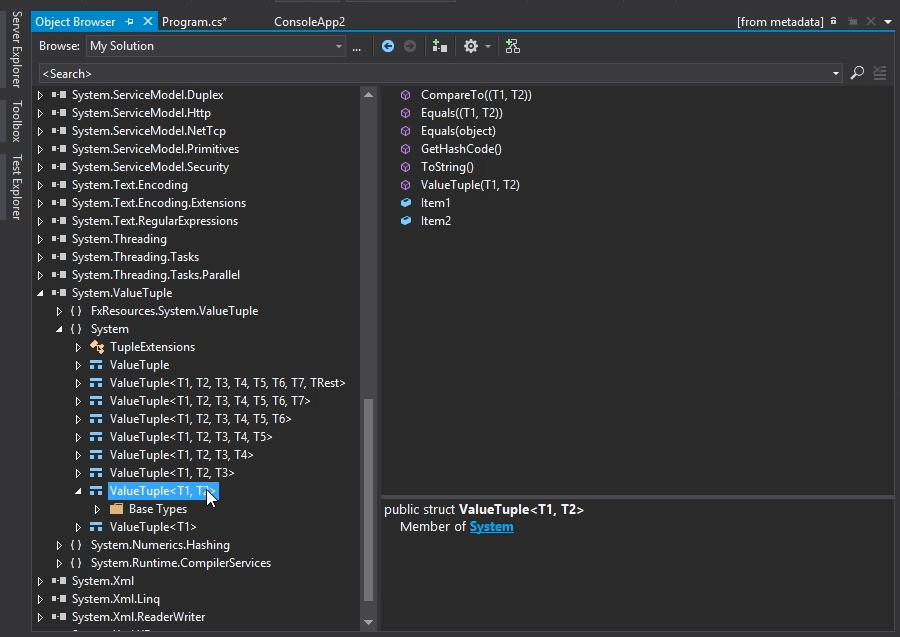The height and width of the screenshot is (637, 900).
Task: Click the Back navigation arrow icon
Action: 388,46
